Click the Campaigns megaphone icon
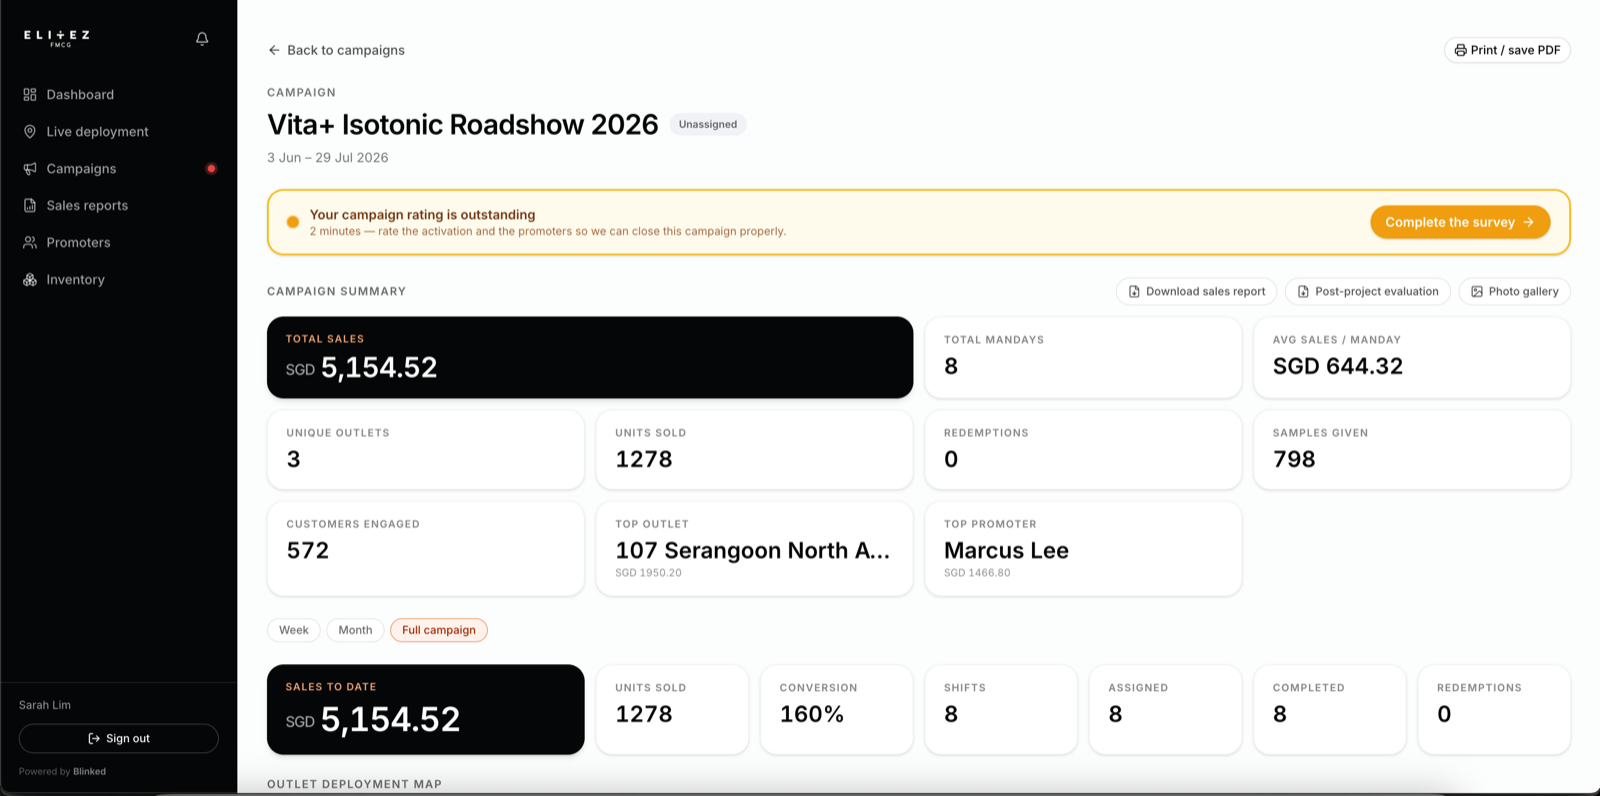The image size is (1600, 796). click(30, 169)
